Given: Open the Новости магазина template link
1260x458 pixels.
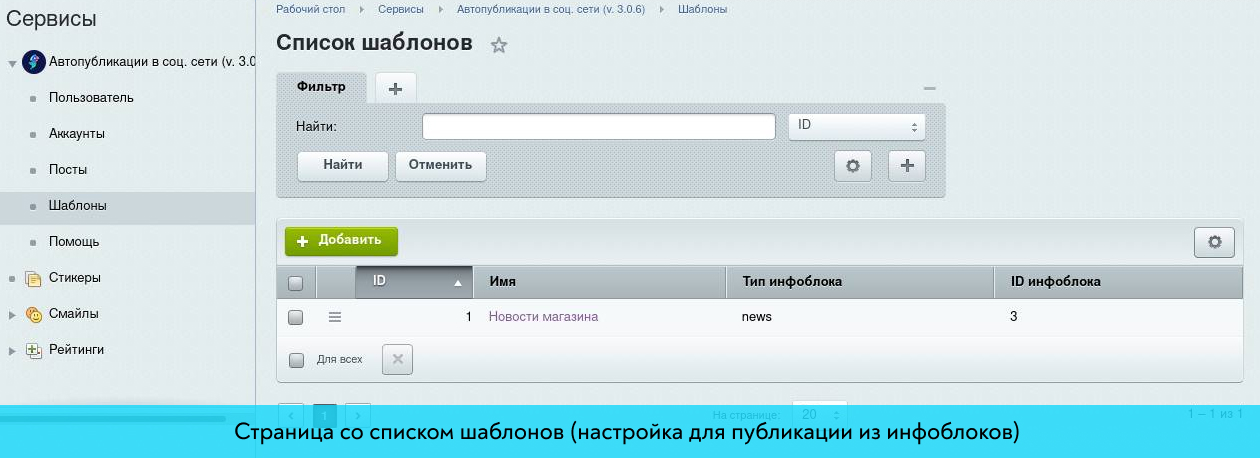Looking at the screenshot, I should tap(543, 317).
